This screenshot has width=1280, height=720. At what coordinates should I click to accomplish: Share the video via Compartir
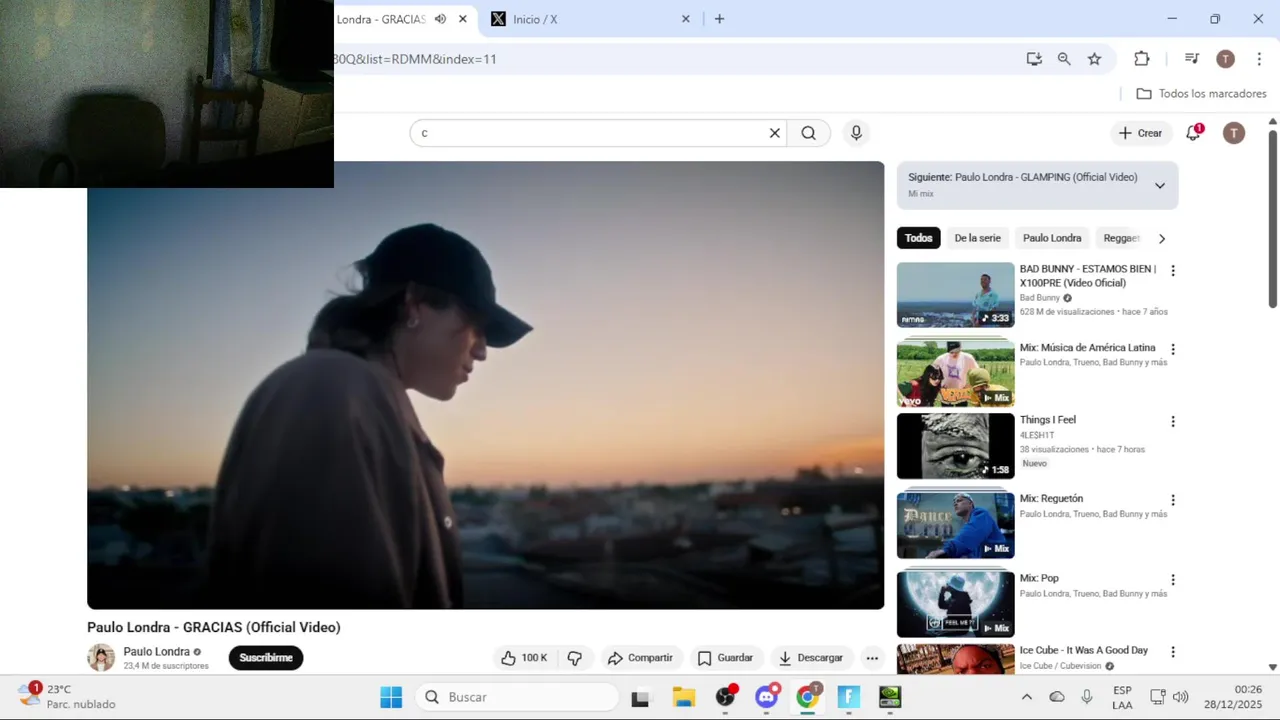coord(640,658)
